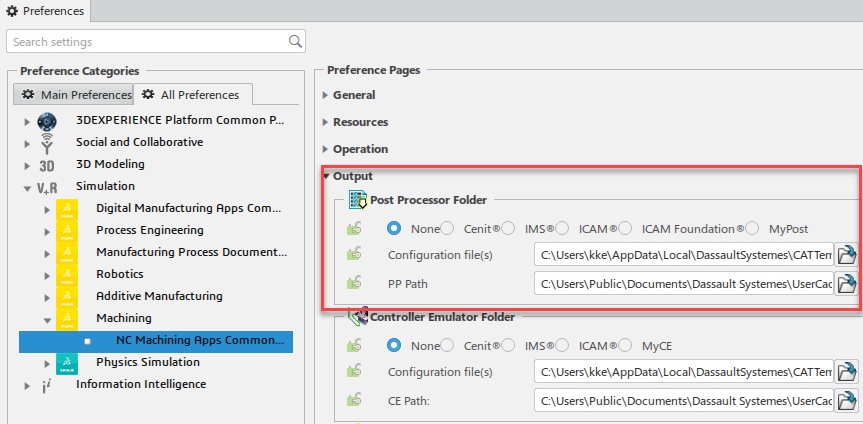This screenshot has height=424, width=863.
Task: Select ICAM controller emulator option
Action: pos(562,346)
